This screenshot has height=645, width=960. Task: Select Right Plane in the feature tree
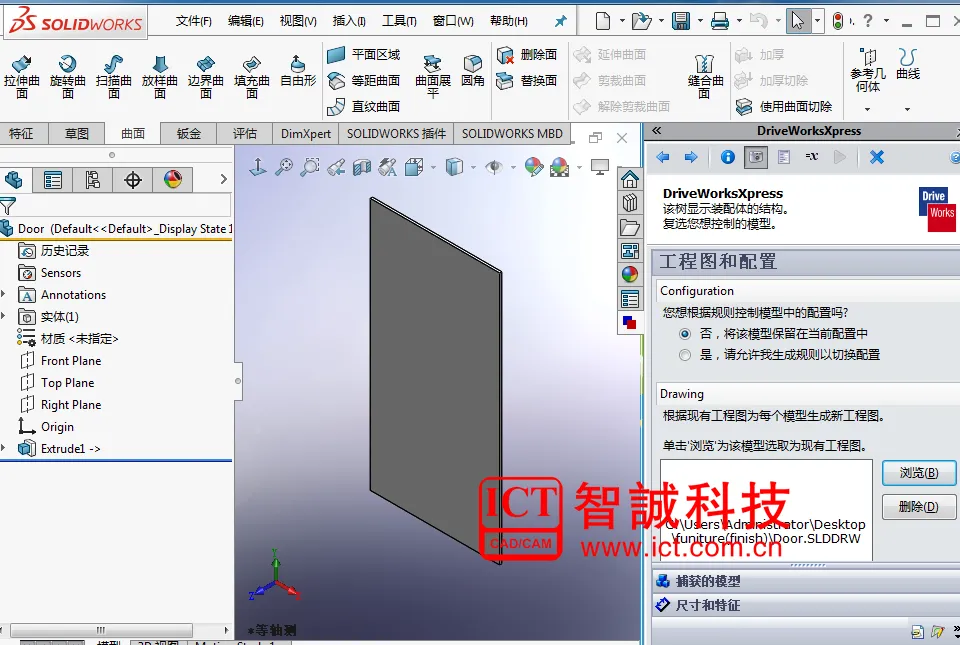(x=61, y=405)
